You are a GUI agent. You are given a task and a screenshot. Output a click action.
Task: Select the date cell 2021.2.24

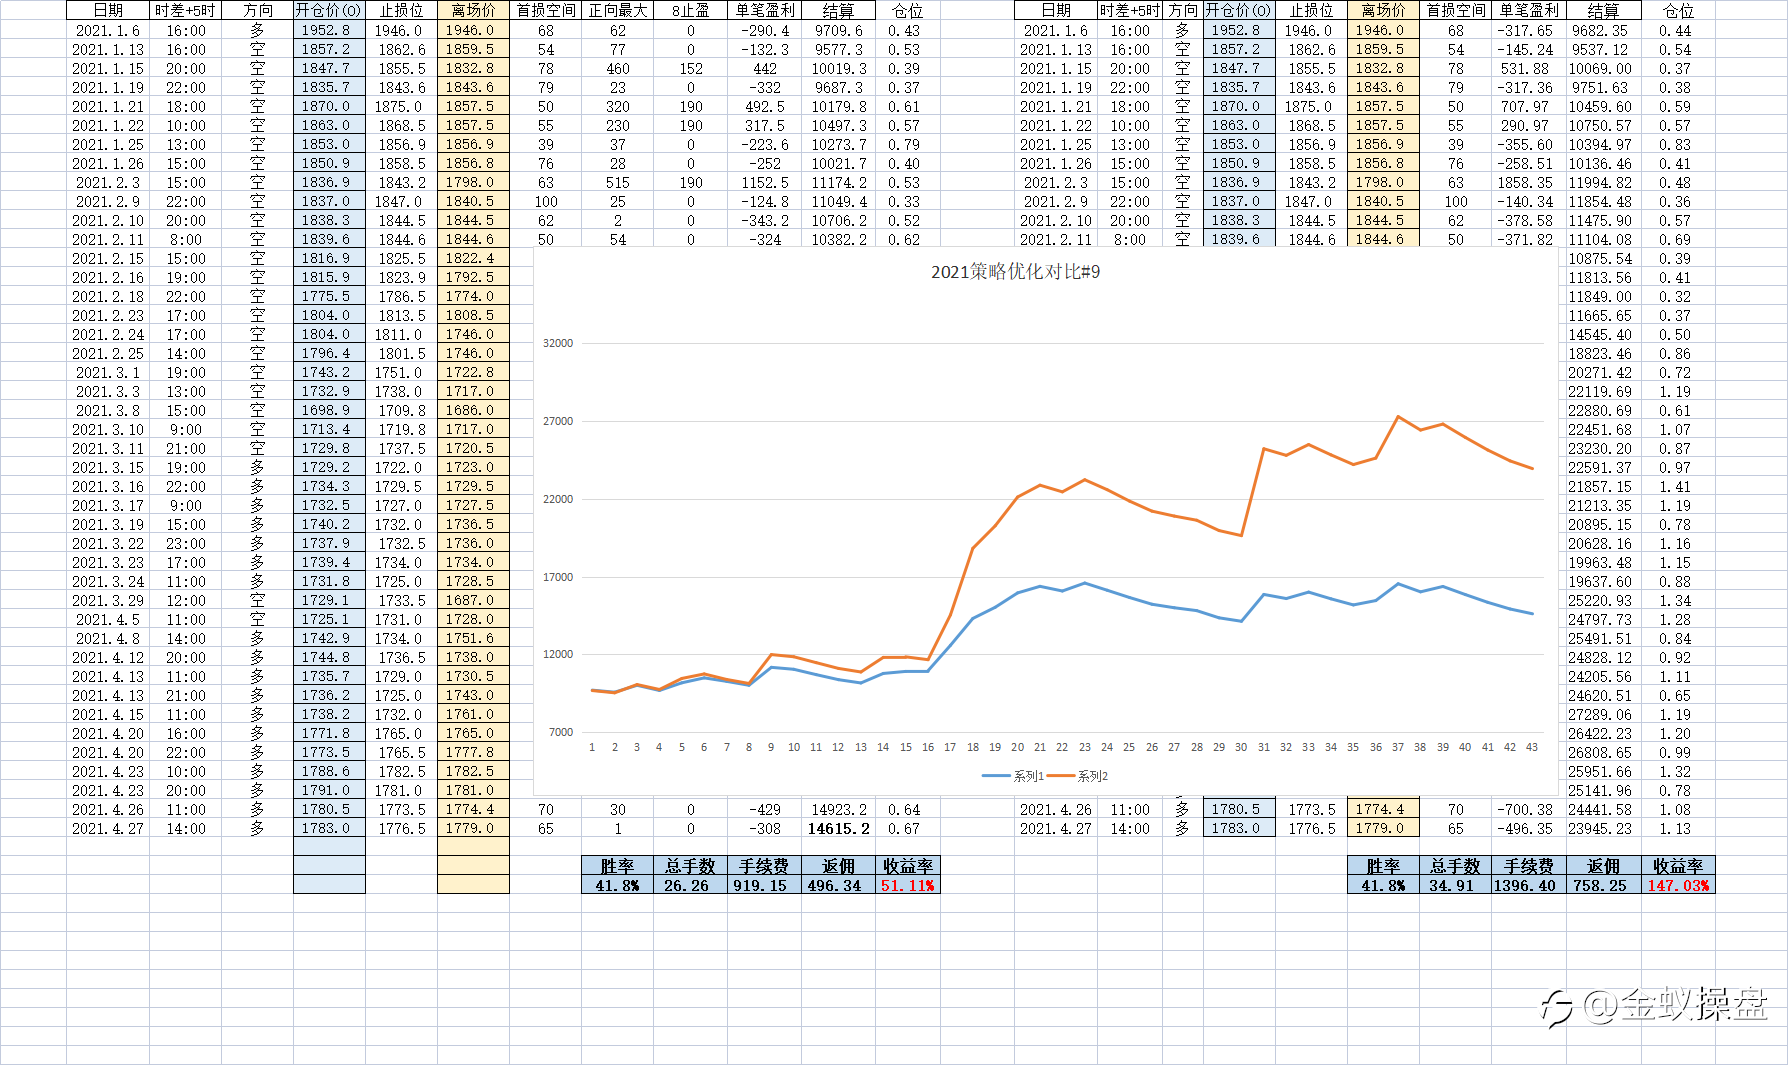click(108, 335)
